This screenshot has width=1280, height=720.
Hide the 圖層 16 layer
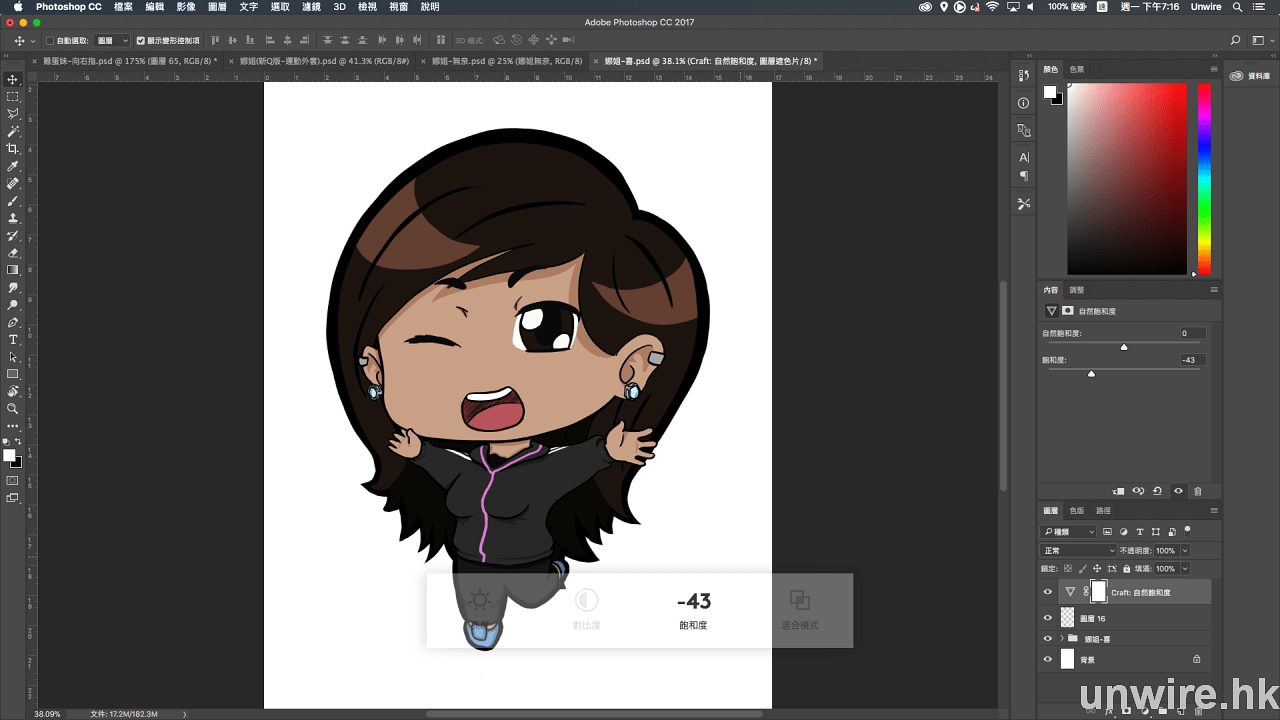tap(1047, 619)
